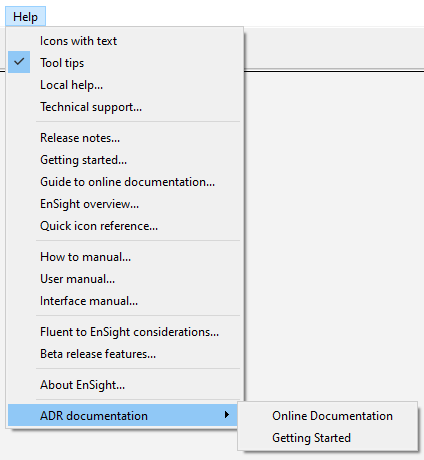
Task: Open the How to manual…
Action: pos(124,257)
